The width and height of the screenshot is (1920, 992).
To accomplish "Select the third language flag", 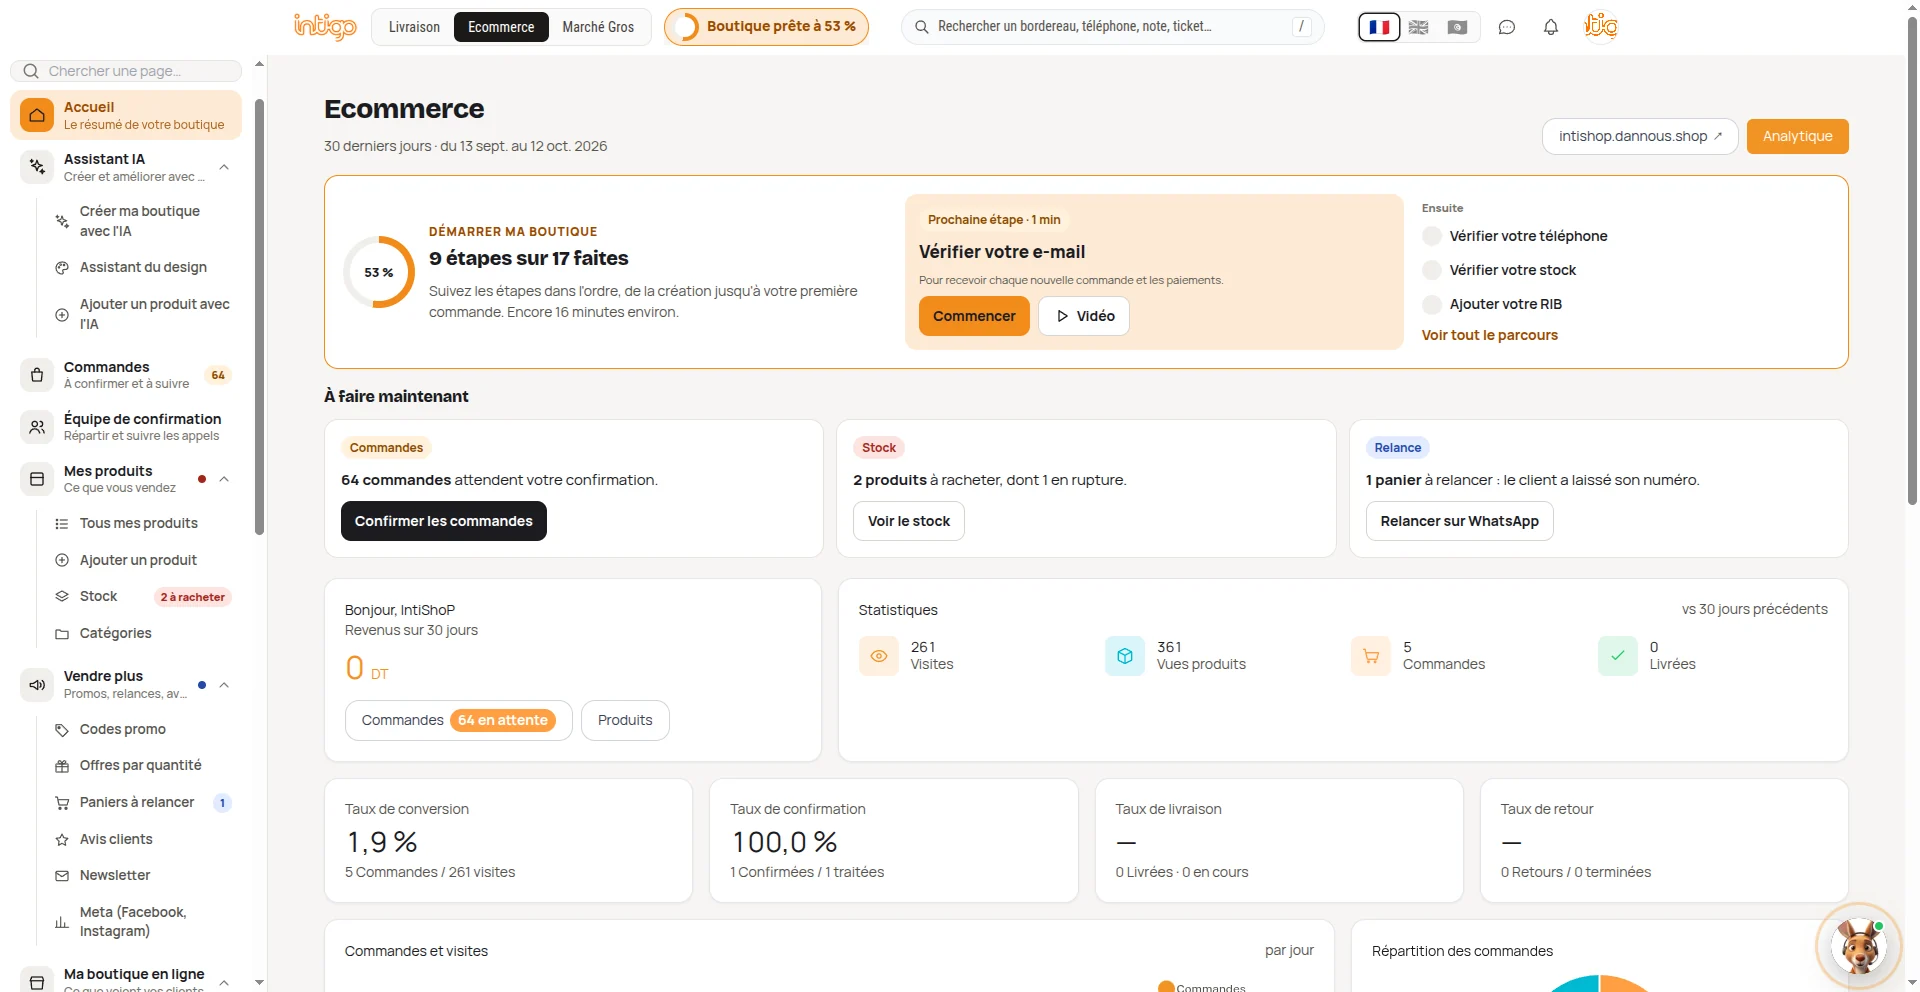I will [1457, 27].
